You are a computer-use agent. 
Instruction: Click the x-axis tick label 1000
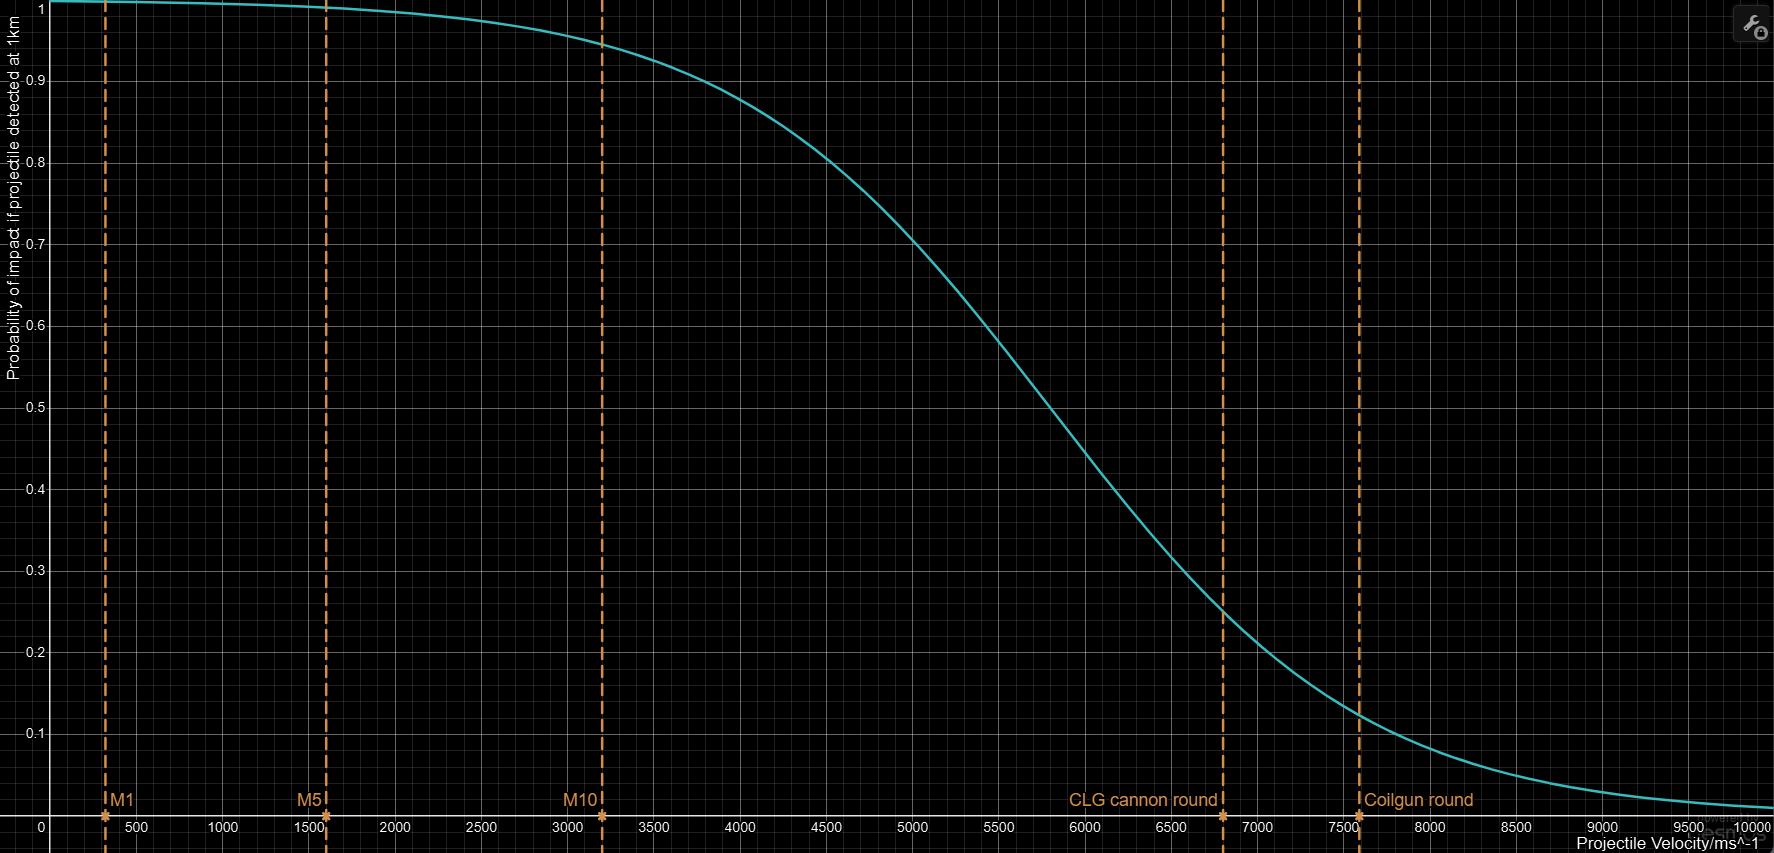223,827
